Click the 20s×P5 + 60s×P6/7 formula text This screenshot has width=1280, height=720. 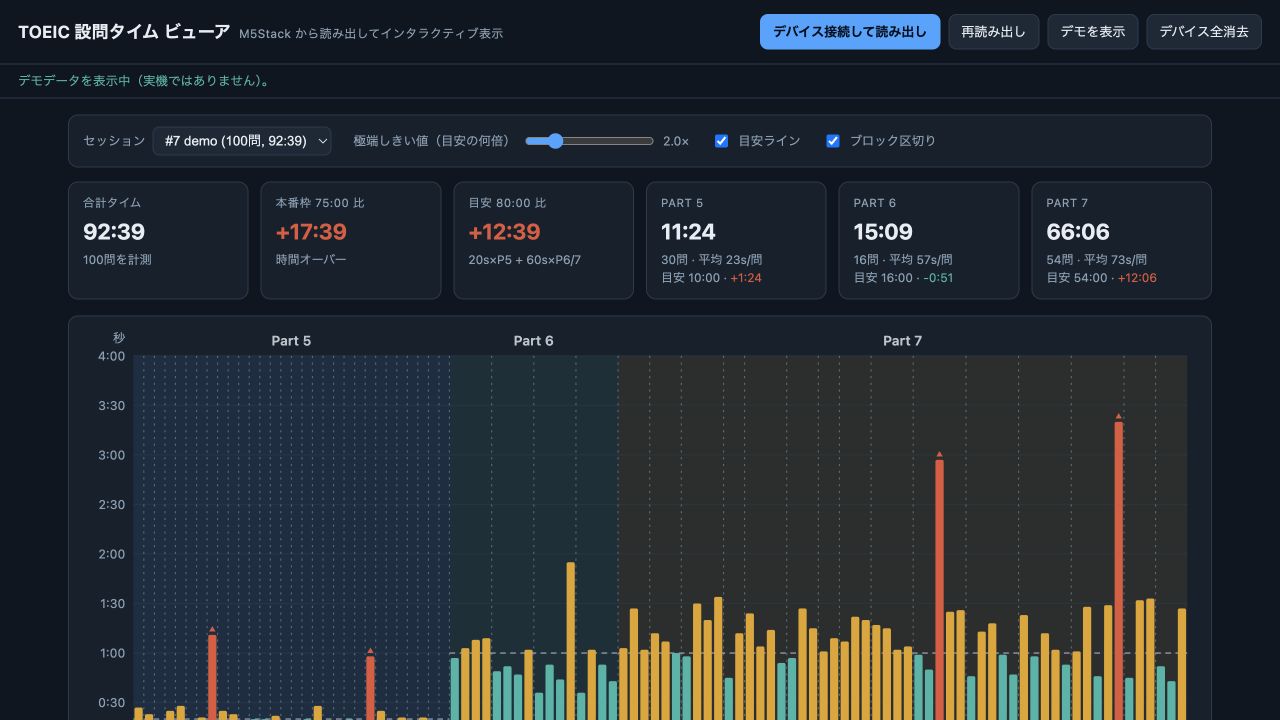[x=525, y=259]
